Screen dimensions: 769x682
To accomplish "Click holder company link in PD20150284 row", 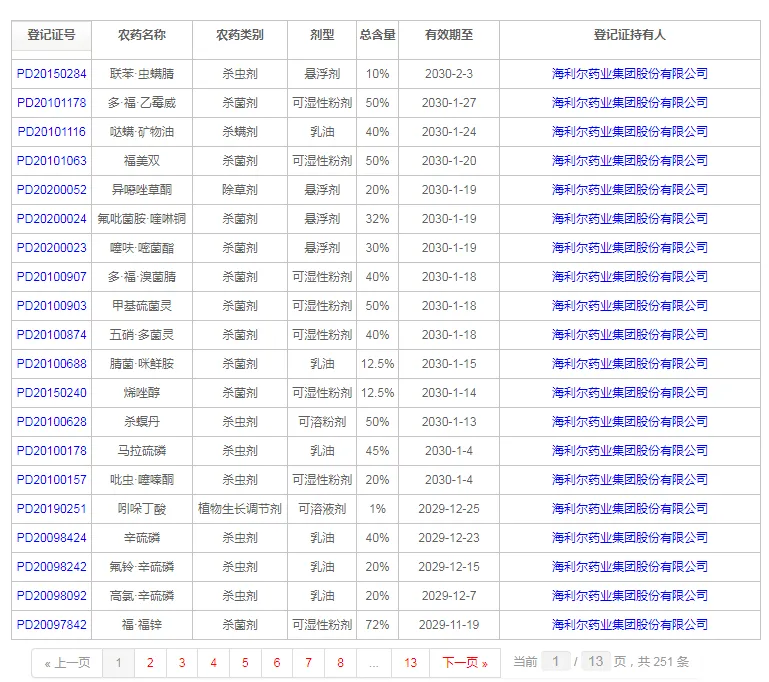I will (630, 74).
